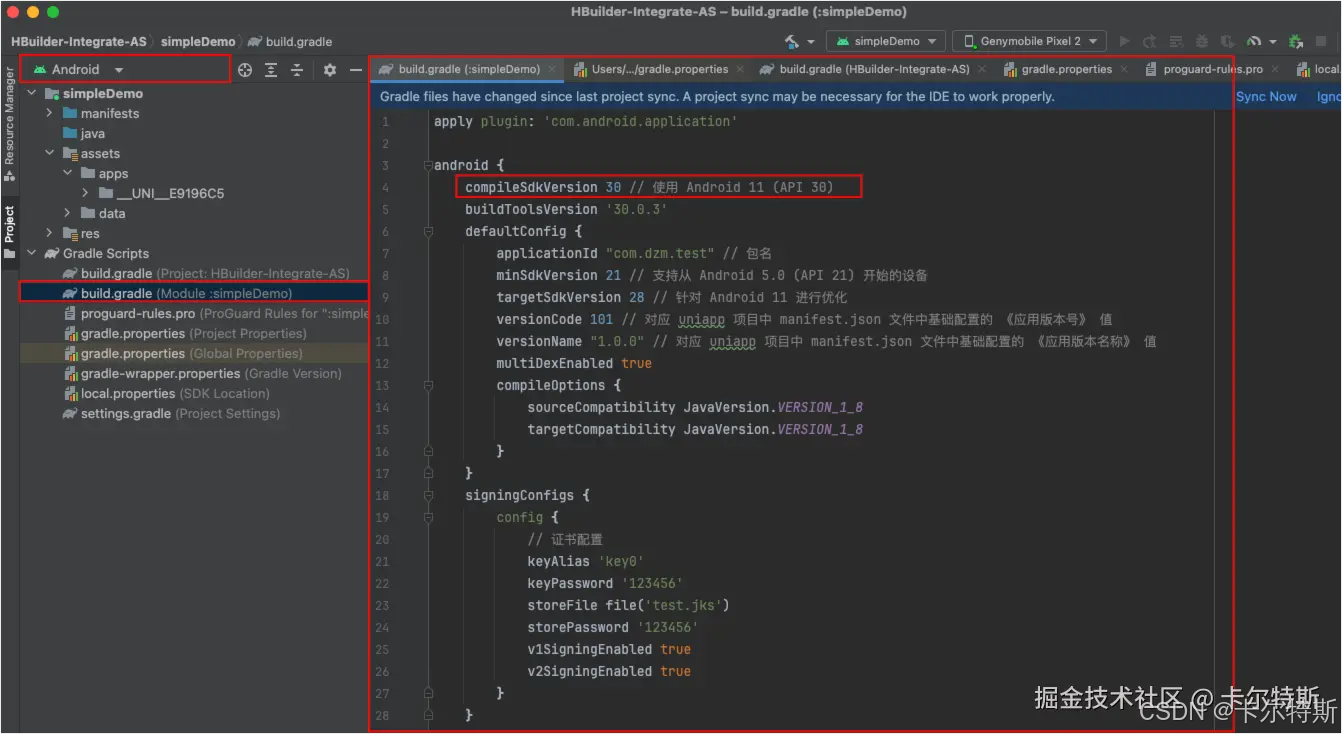The height and width of the screenshot is (734, 1342).
Task: Expand the data folder
Action: coord(68,213)
